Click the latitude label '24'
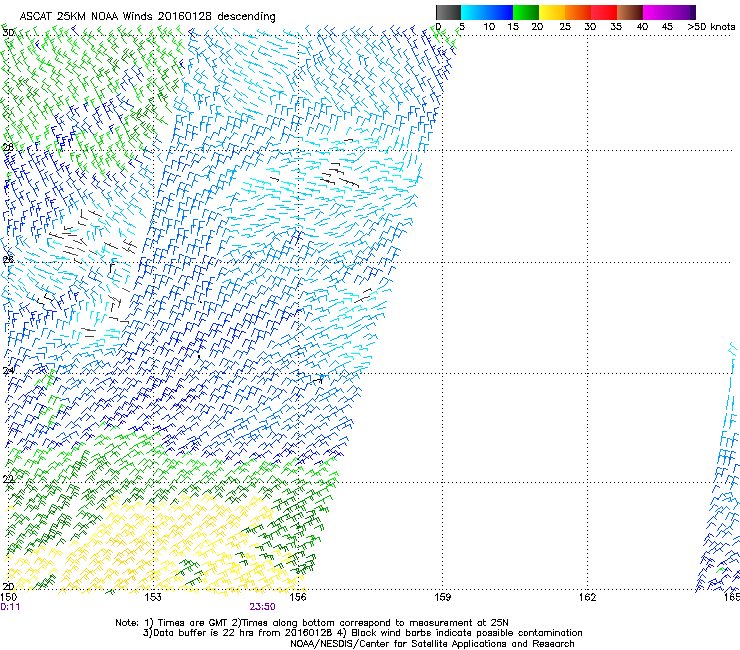This screenshot has height=650, width=740. point(8,371)
